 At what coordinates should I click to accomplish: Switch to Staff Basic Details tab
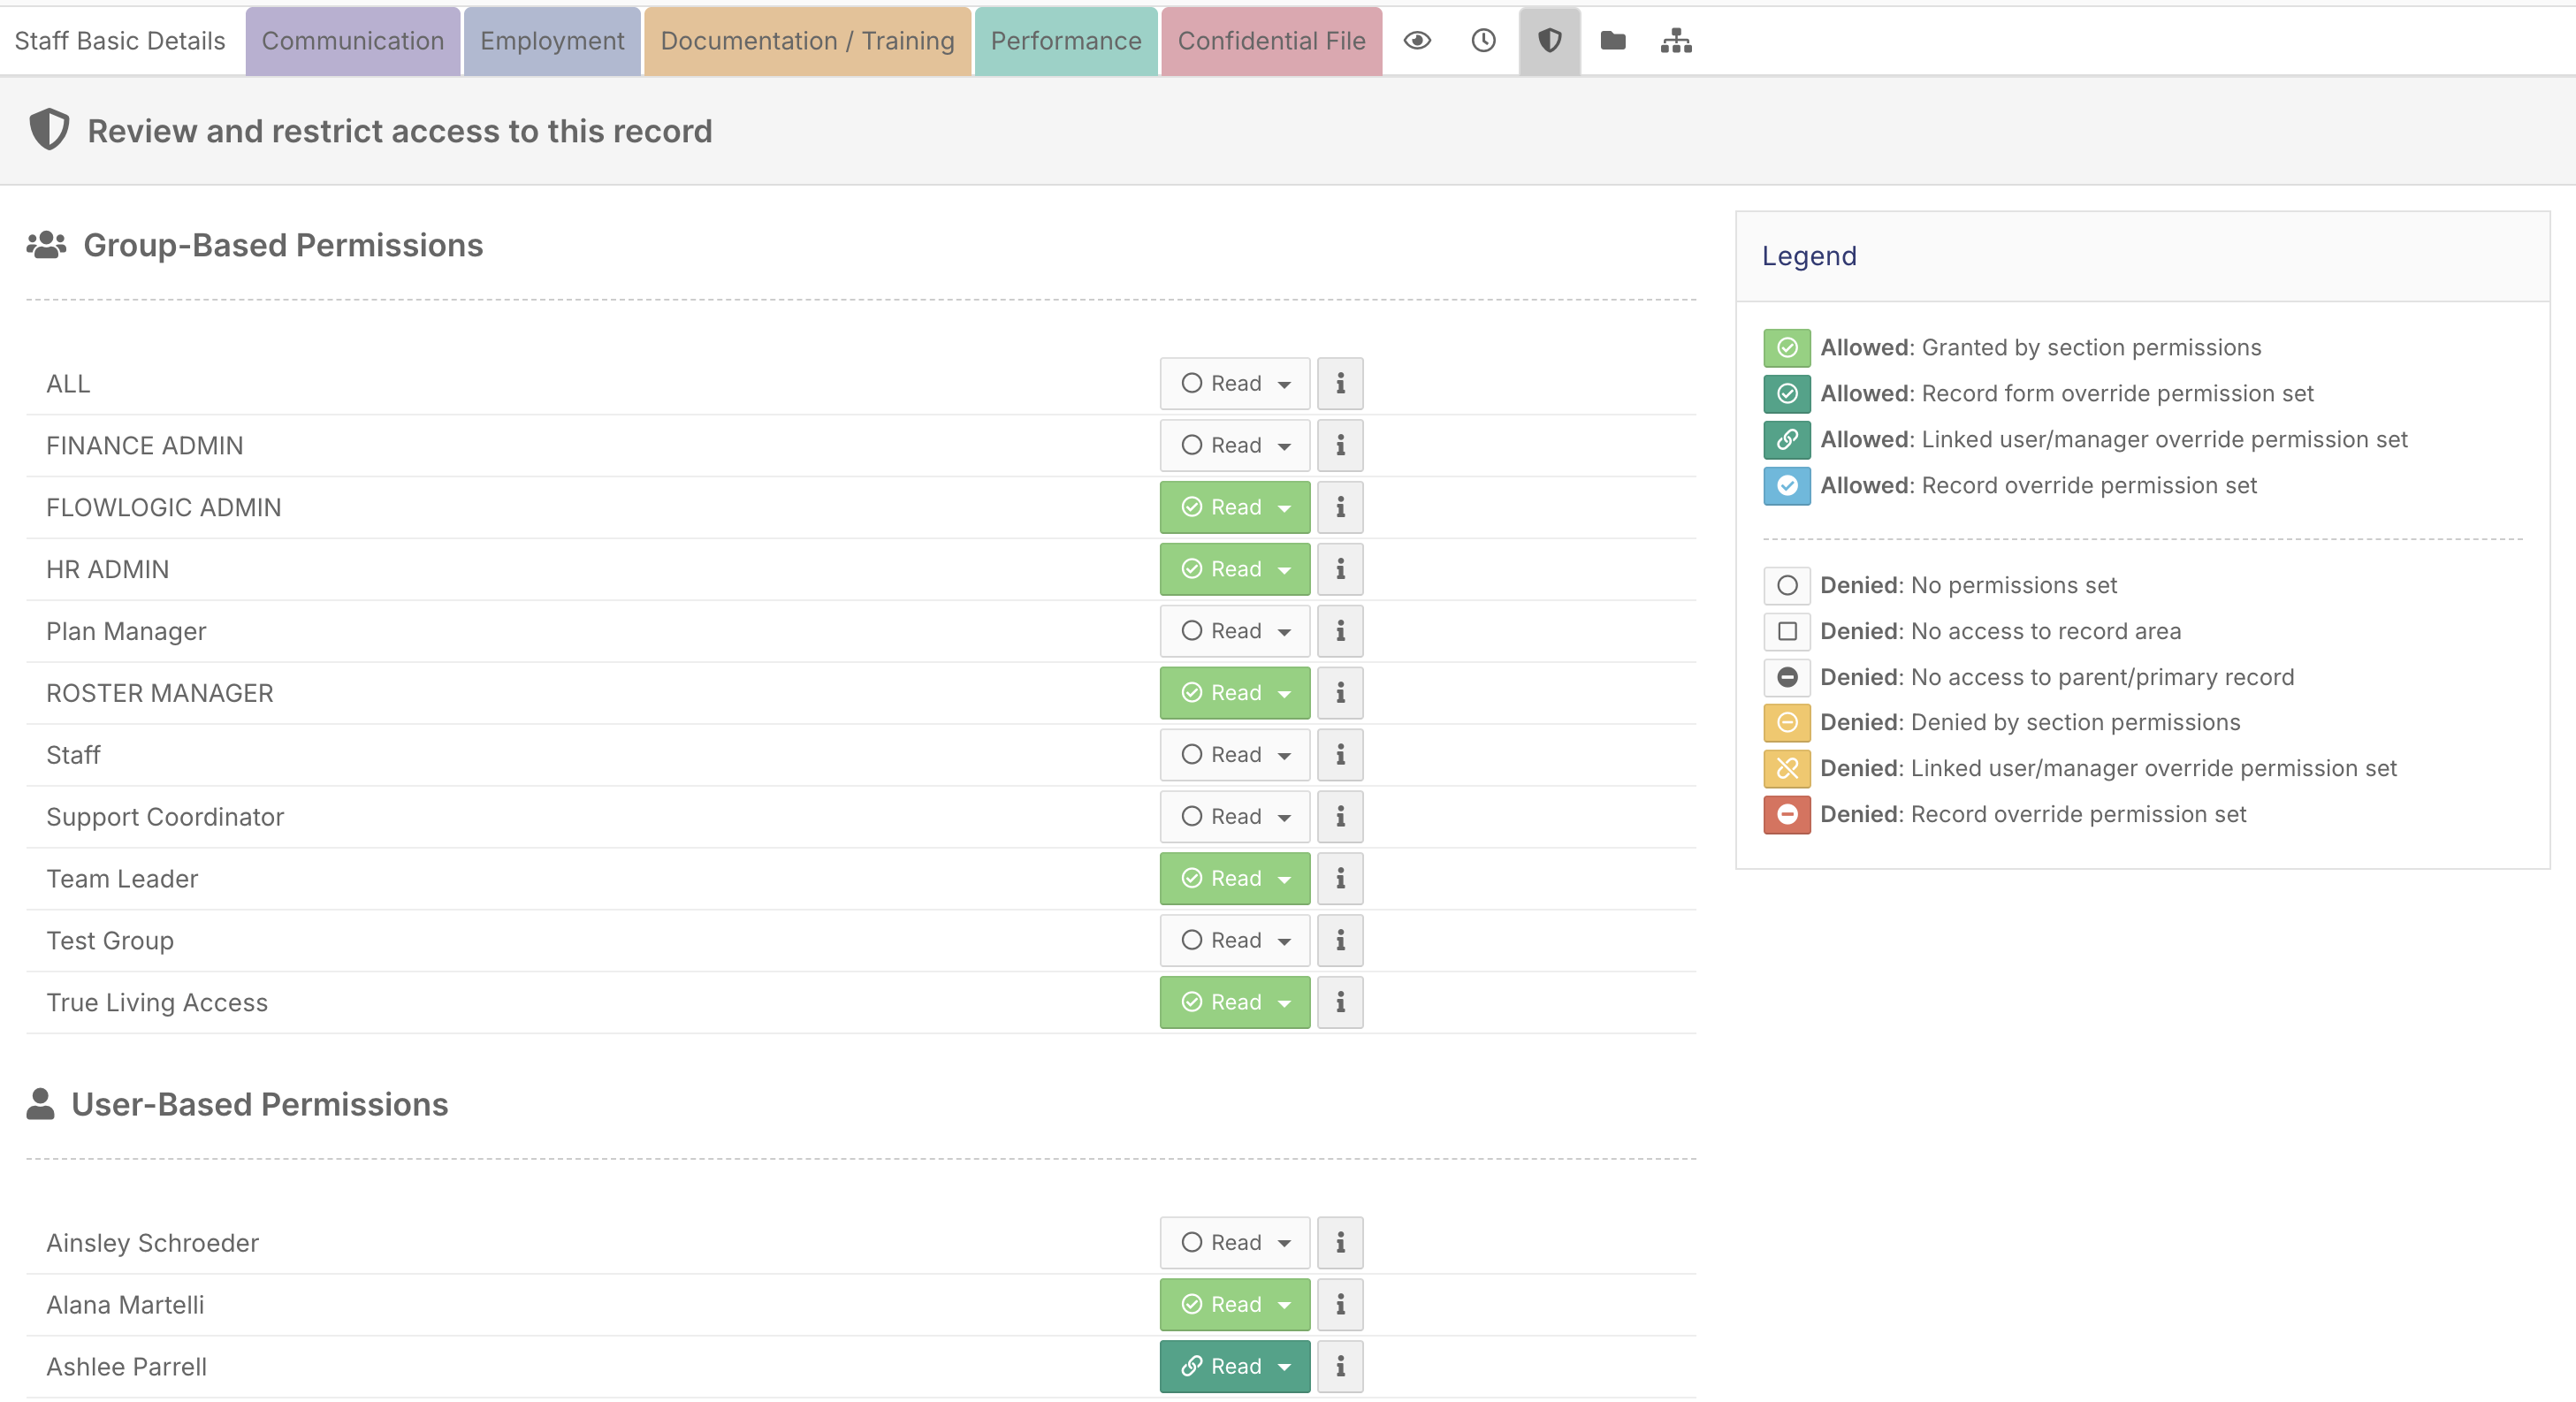tap(120, 41)
